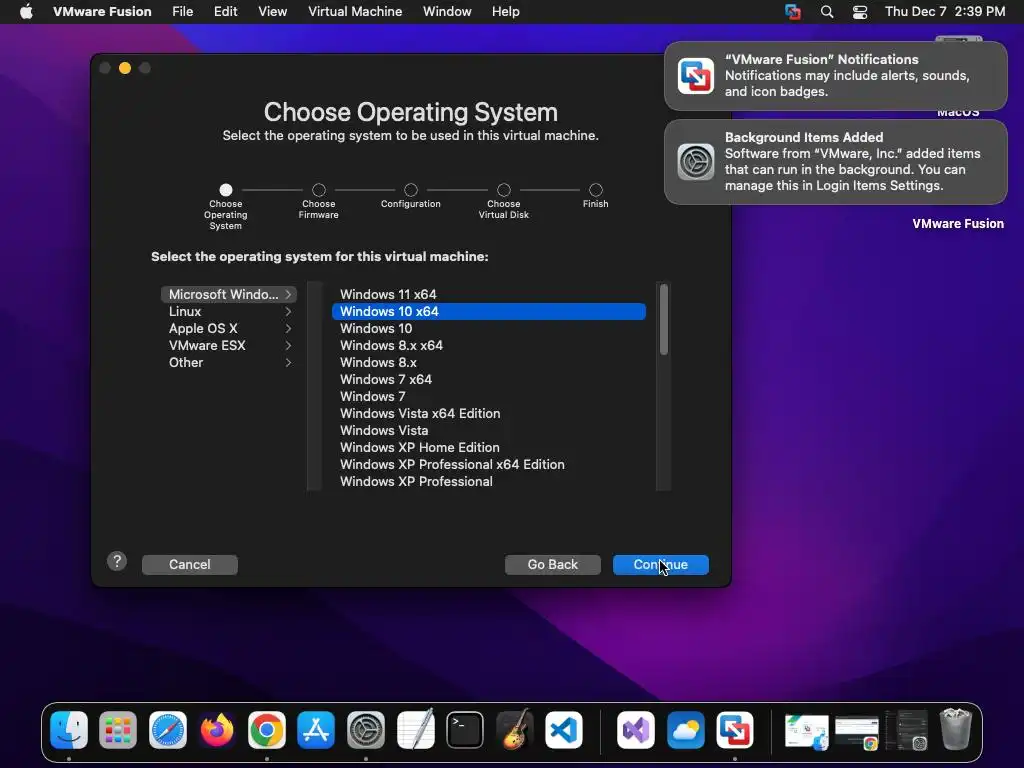The image size is (1024, 768).
Task: Open System Settings from the dock
Action: [366, 729]
